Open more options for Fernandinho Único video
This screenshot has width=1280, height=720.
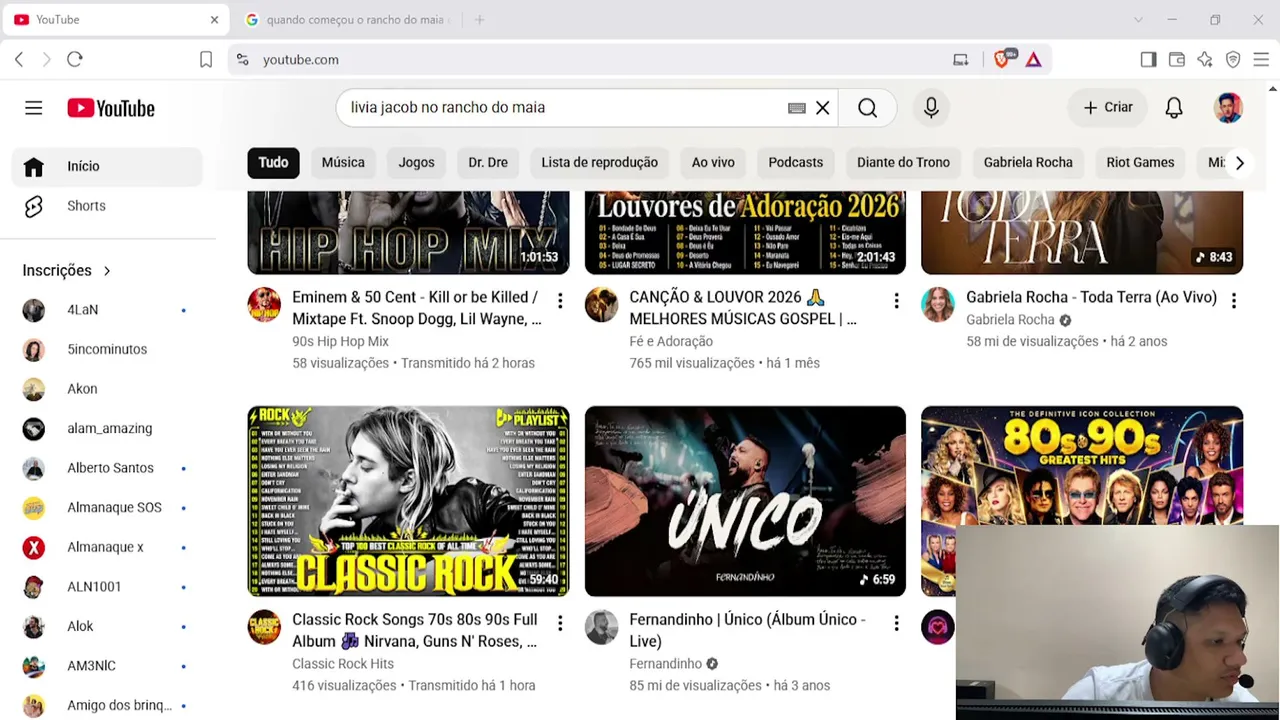896,624
